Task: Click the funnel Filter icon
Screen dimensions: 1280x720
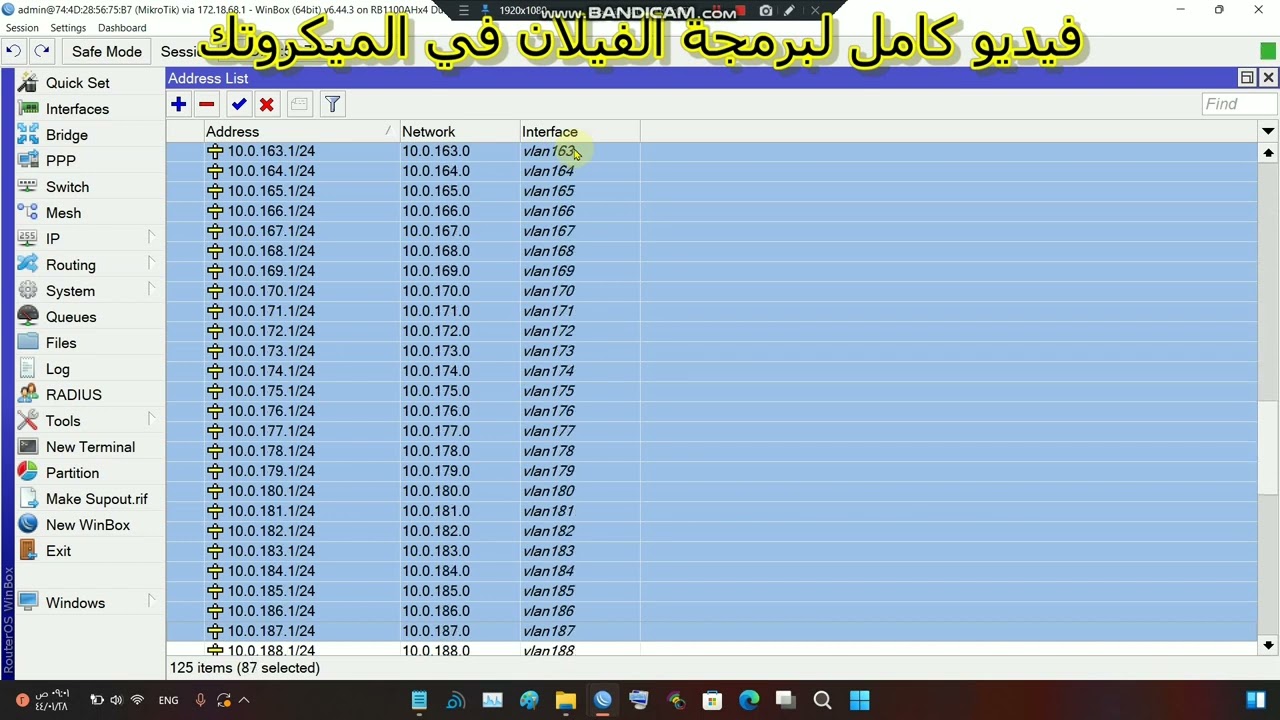Action: tap(332, 104)
